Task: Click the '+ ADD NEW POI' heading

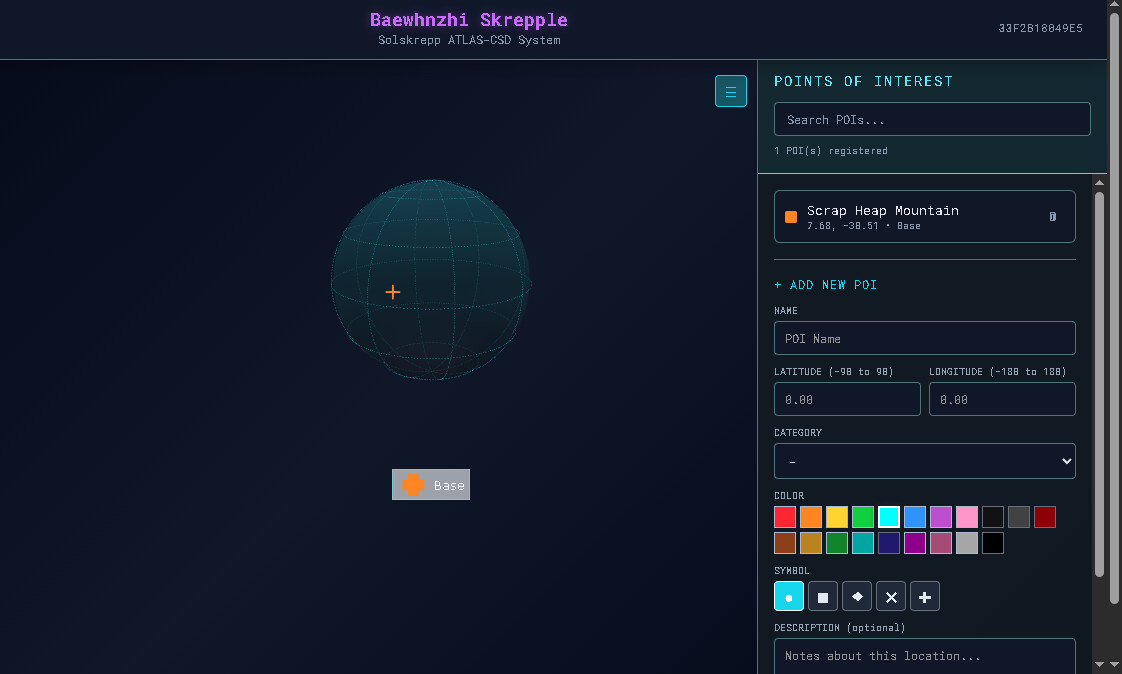Action: (825, 285)
